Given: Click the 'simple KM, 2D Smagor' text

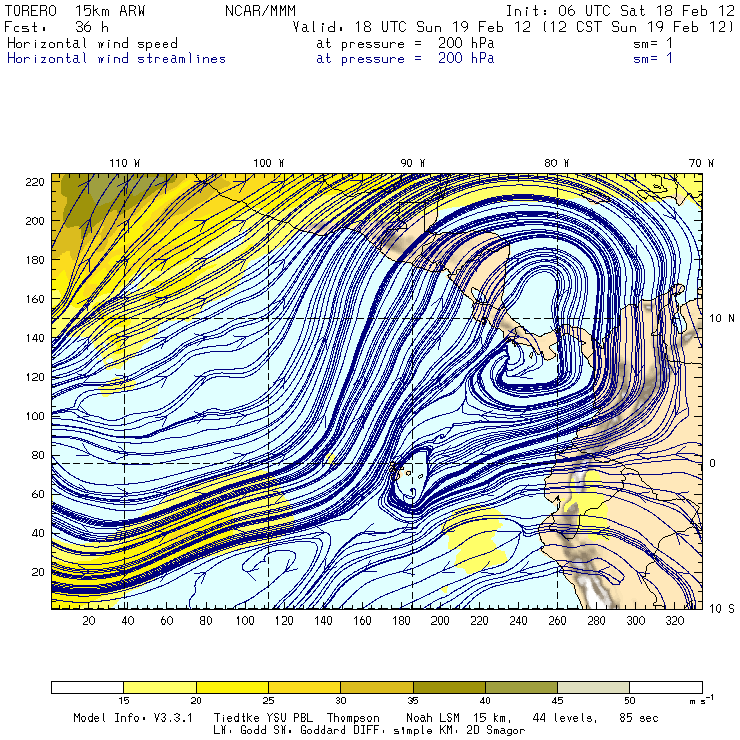Looking at the screenshot, I should pos(459,731).
